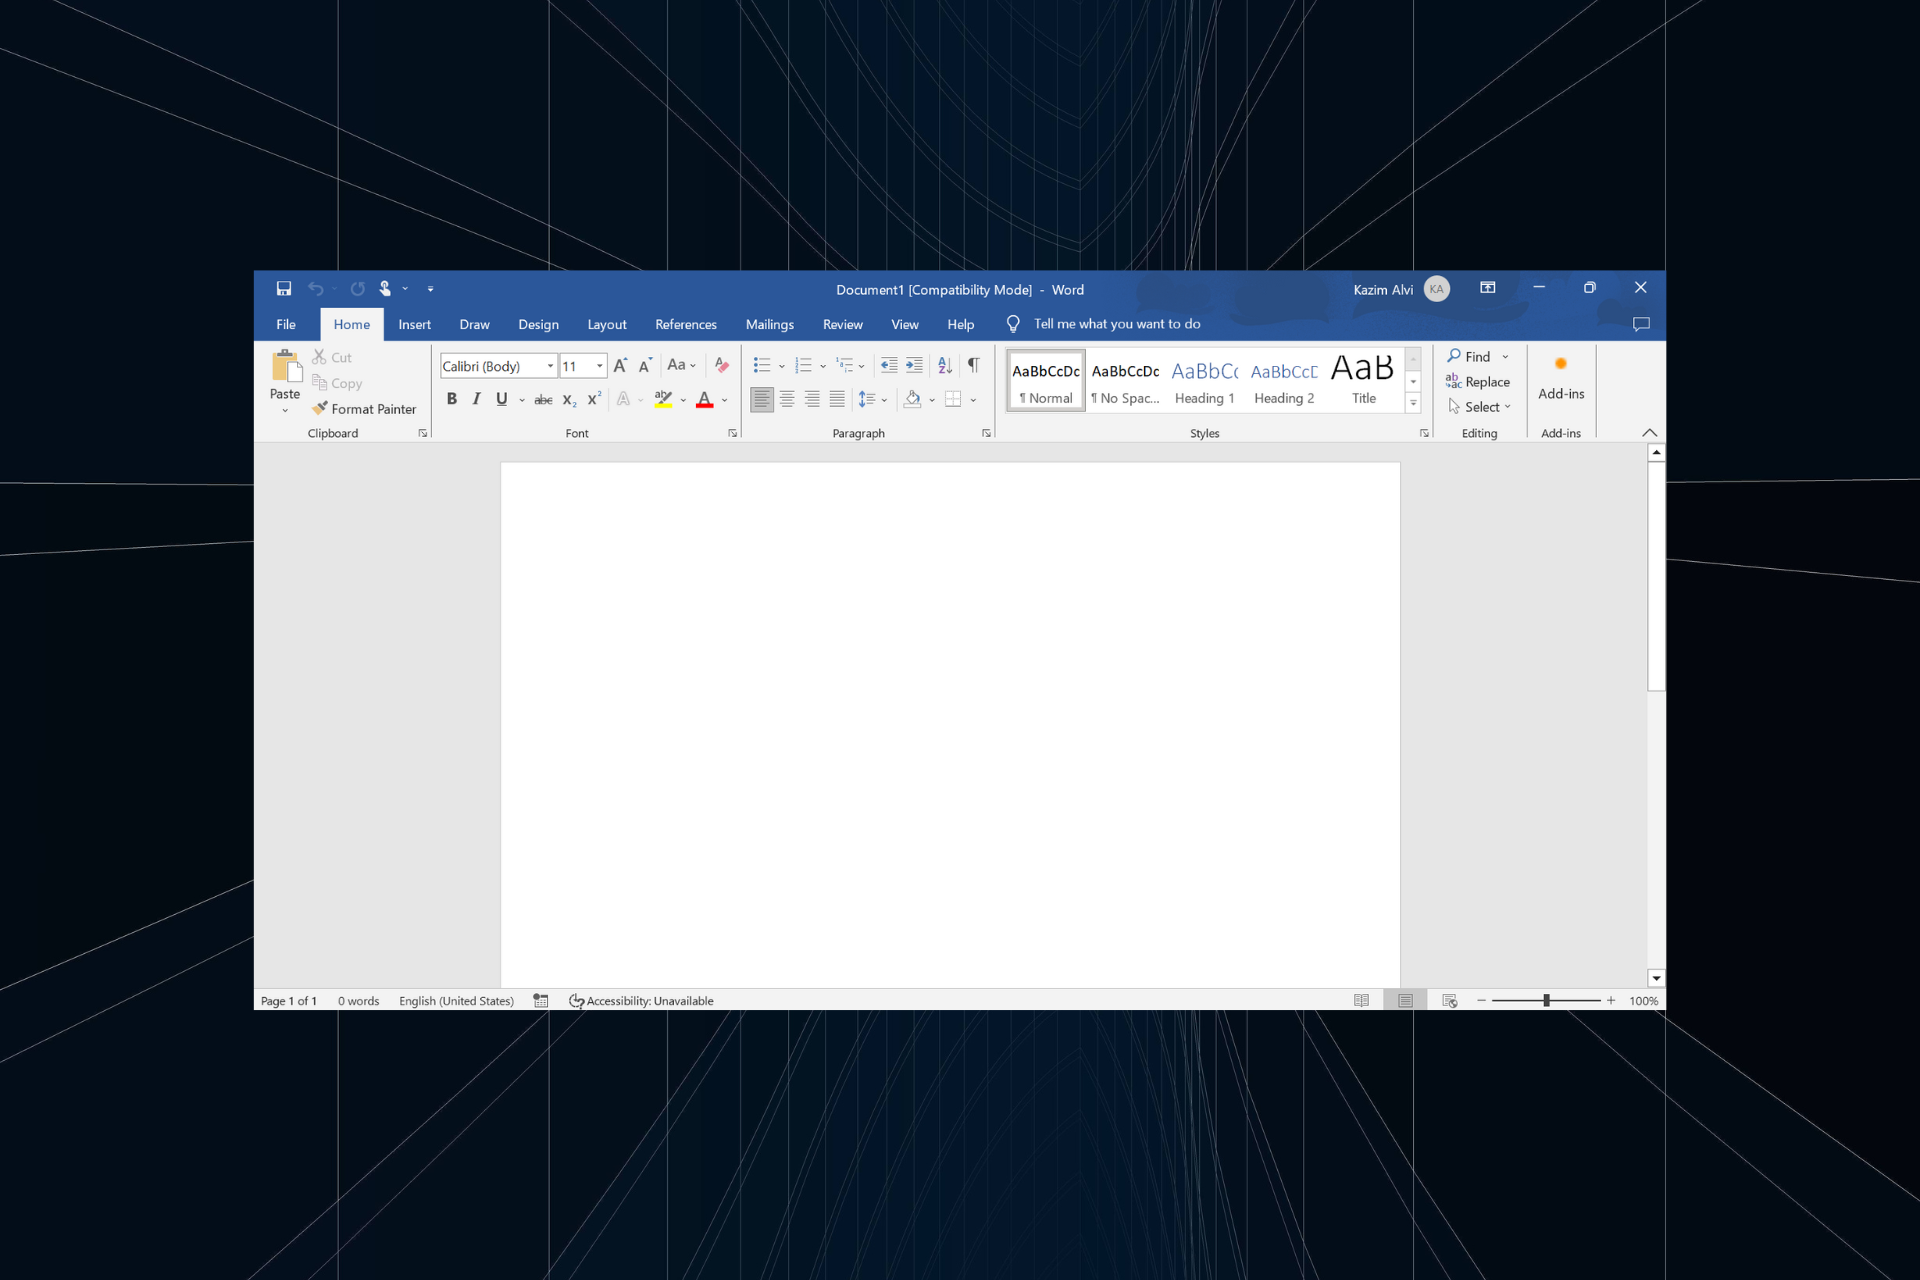1920x1280 pixels.
Task: Open the Font dialog launcher
Action: 732,433
